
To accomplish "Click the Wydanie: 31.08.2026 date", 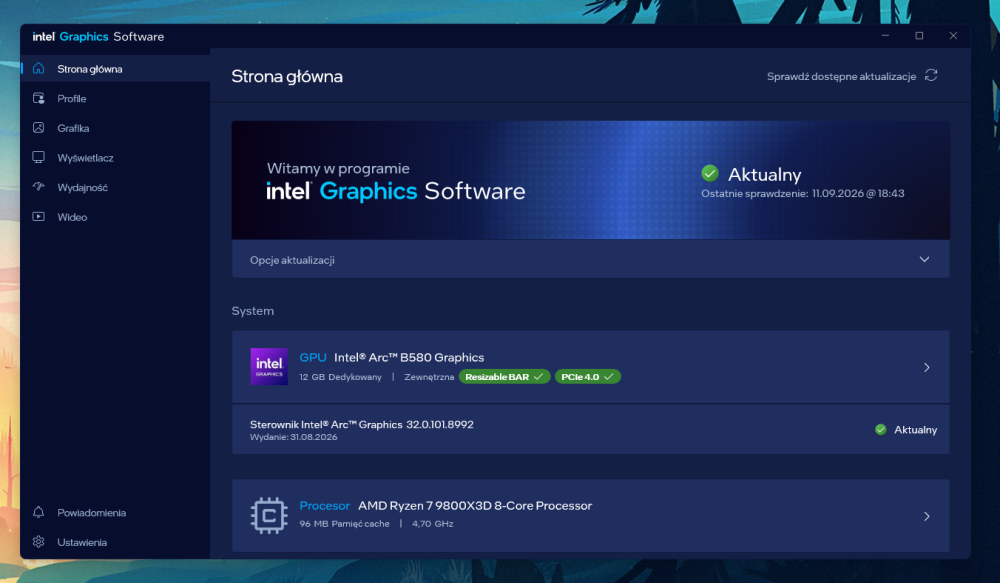I will 293,437.
